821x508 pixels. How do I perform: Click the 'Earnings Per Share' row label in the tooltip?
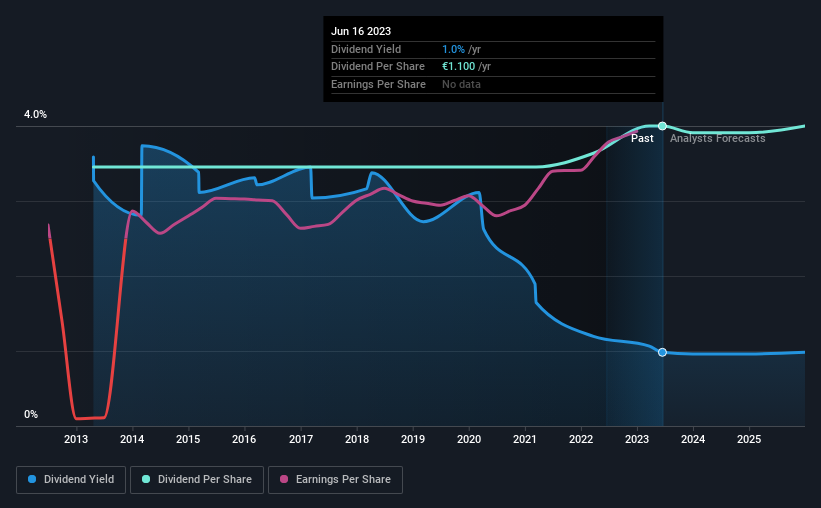click(378, 84)
